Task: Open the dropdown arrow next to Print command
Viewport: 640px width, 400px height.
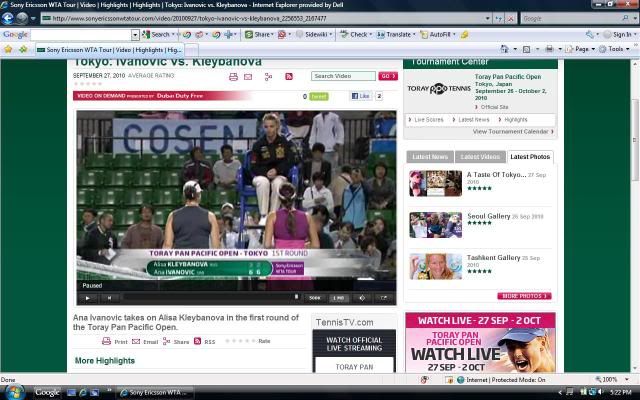Action: pyautogui.click(x=560, y=49)
